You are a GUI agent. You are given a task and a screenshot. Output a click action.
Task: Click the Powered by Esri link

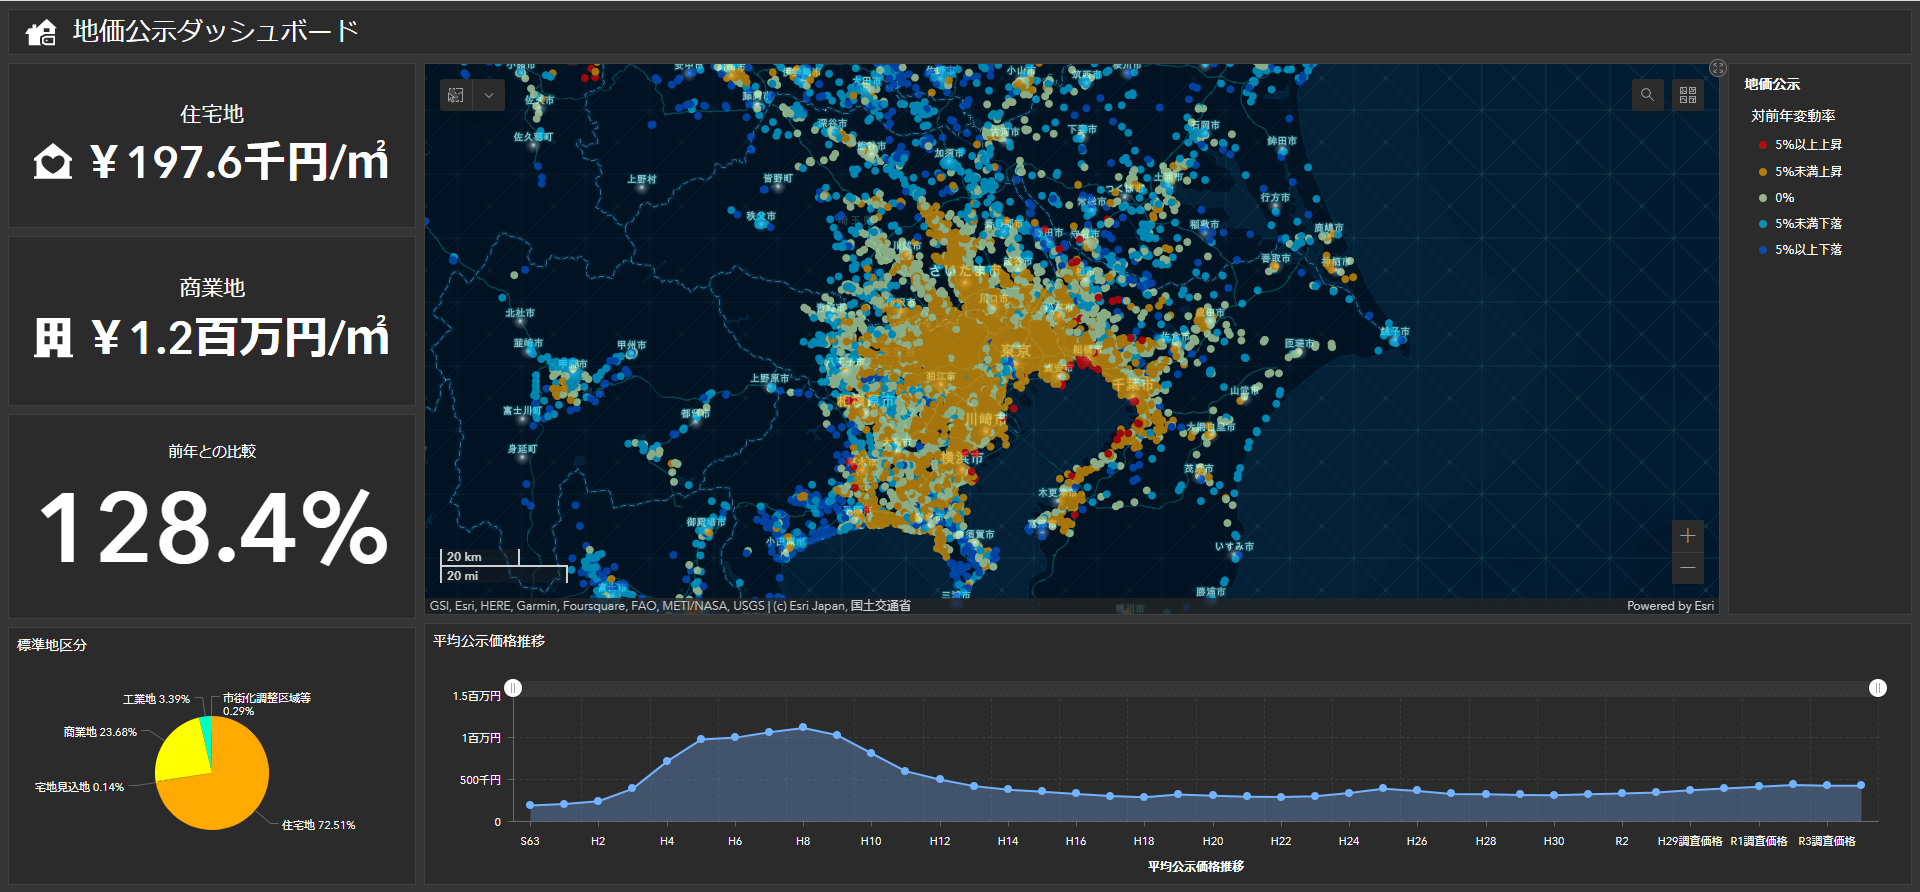(1670, 606)
